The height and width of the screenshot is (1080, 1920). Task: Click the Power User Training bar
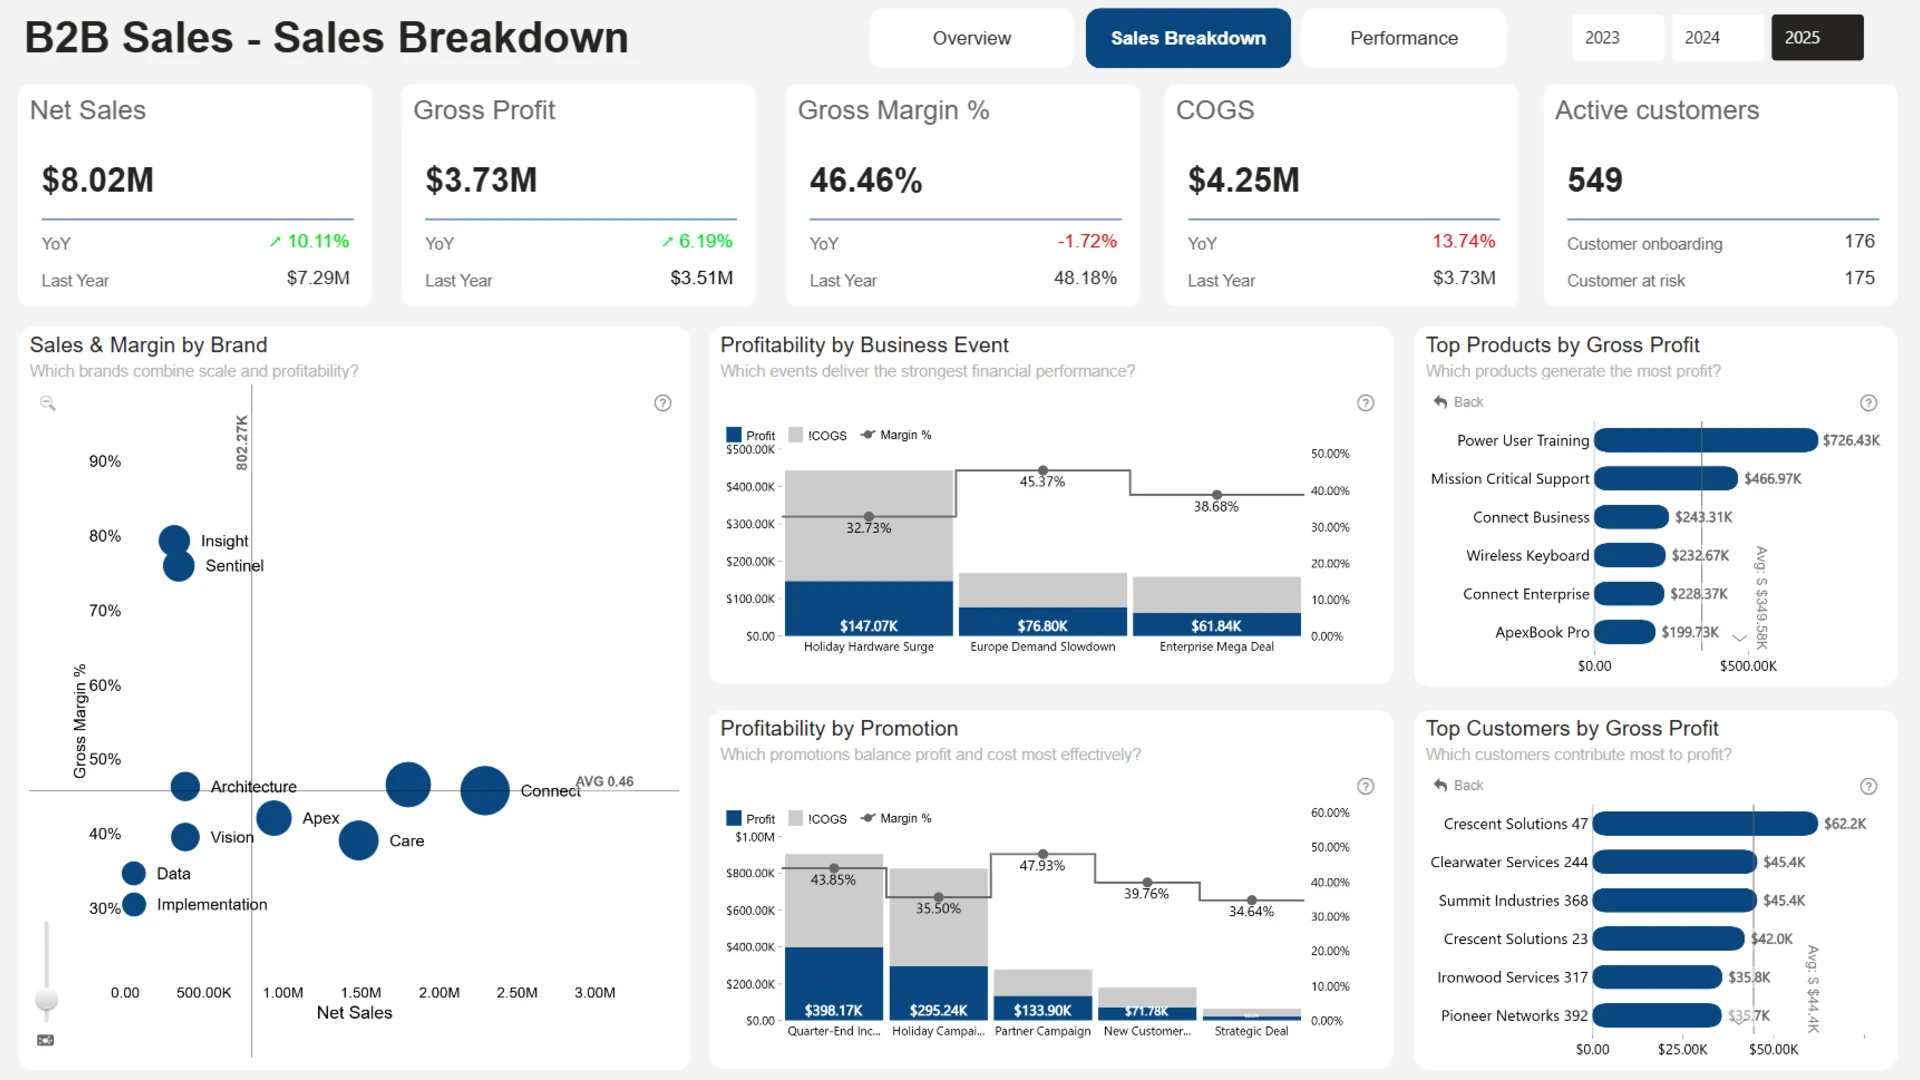[1706, 440]
